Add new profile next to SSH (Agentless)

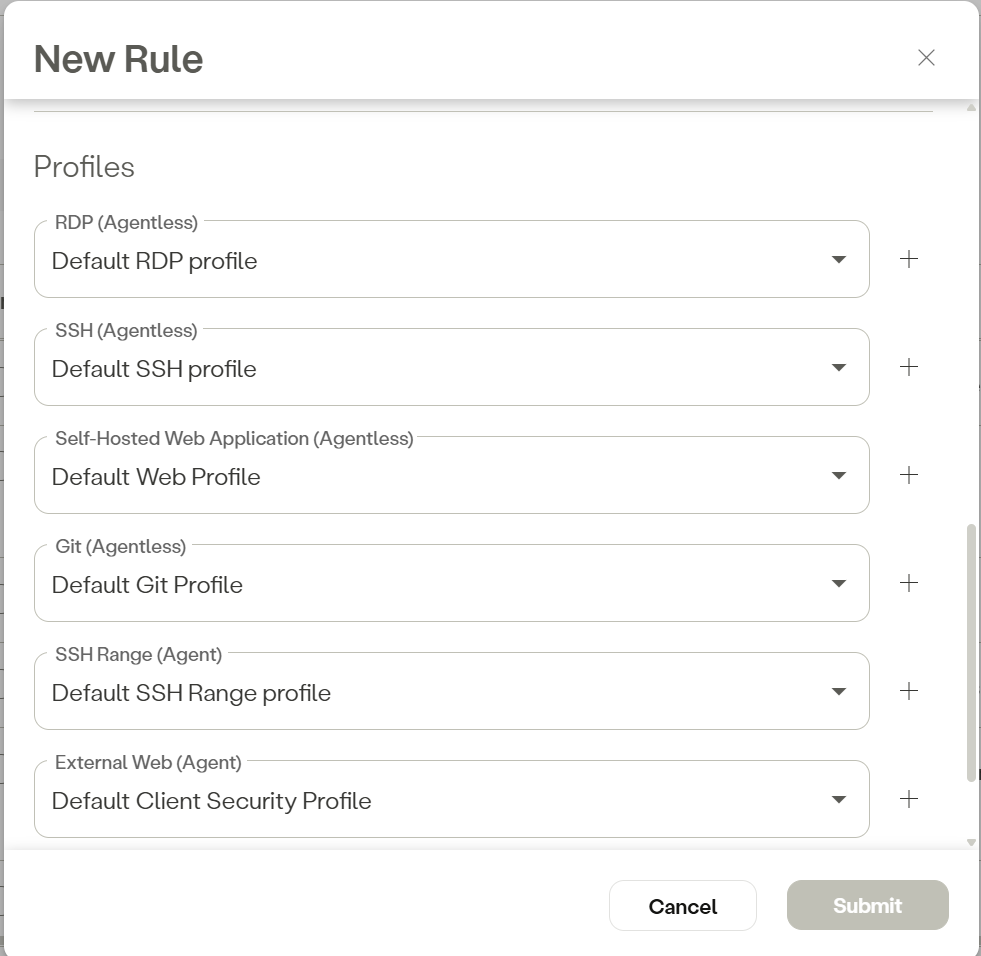tap(908, 367)
